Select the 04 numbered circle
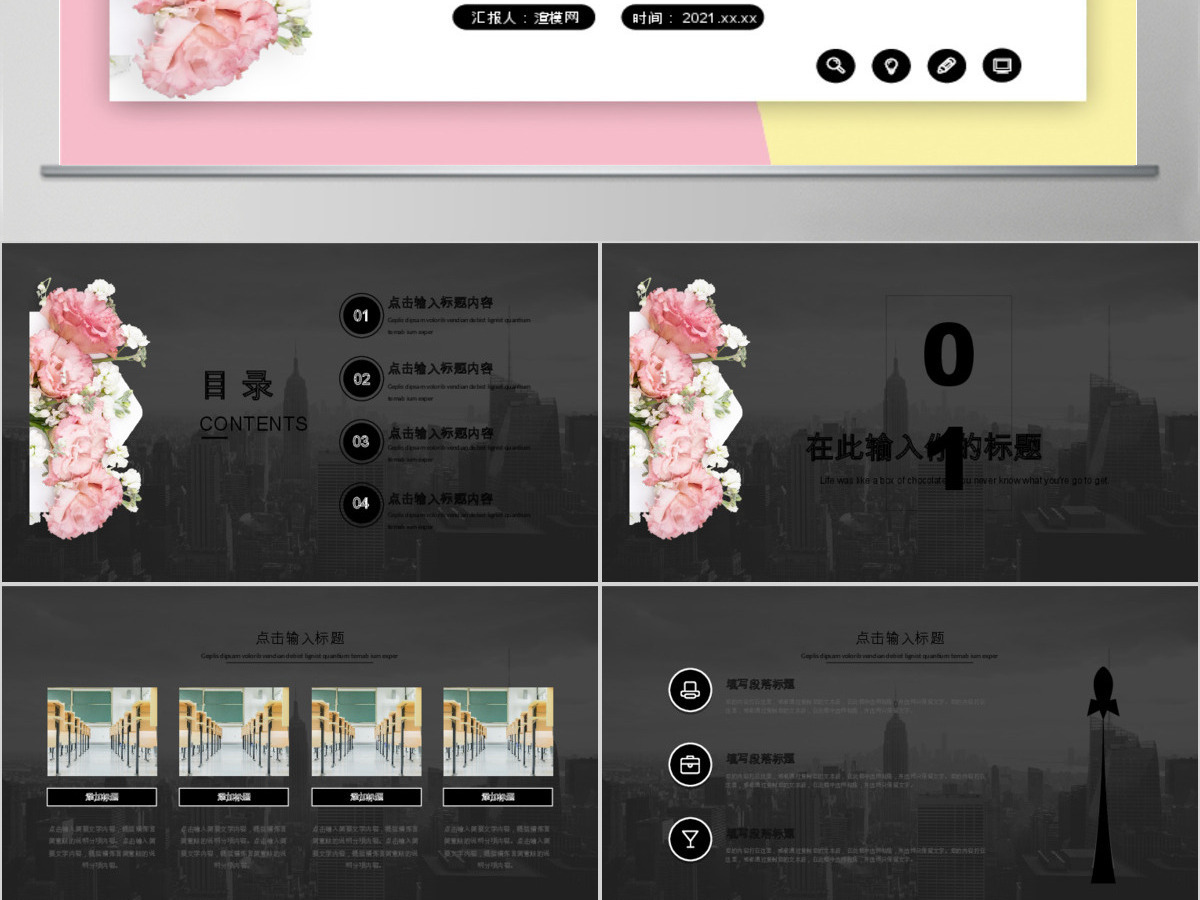This screenshot has width=1200, height=900. pyautogui.click(x=361, y=503)
